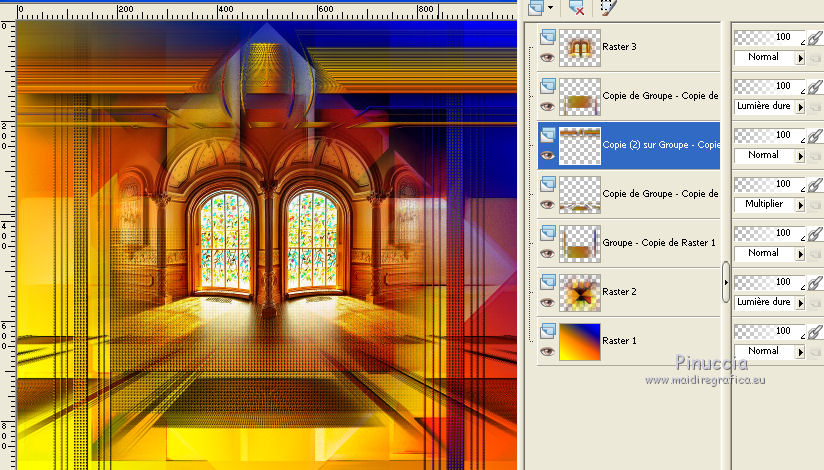Click the layer type icon of Raster 3
The image size is (824, 470).
coord(547,37)
